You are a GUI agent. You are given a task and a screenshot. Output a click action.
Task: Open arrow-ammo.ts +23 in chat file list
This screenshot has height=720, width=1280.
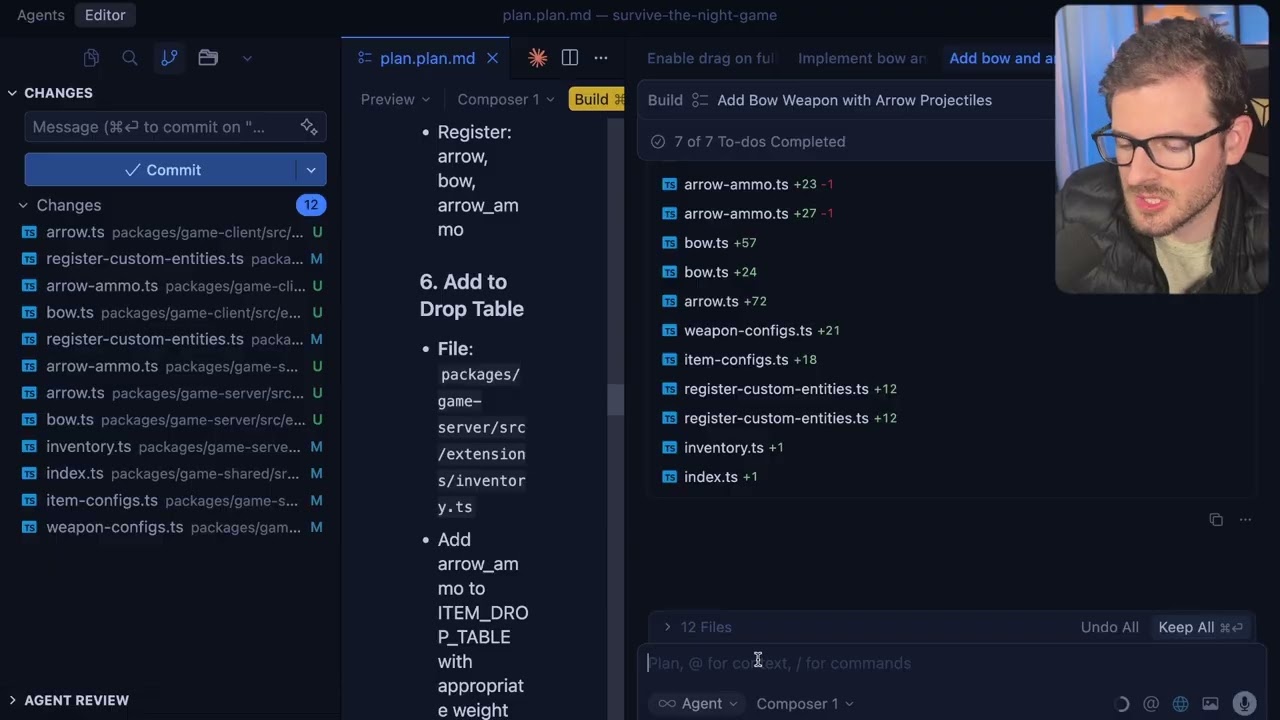tap(748, 185)
